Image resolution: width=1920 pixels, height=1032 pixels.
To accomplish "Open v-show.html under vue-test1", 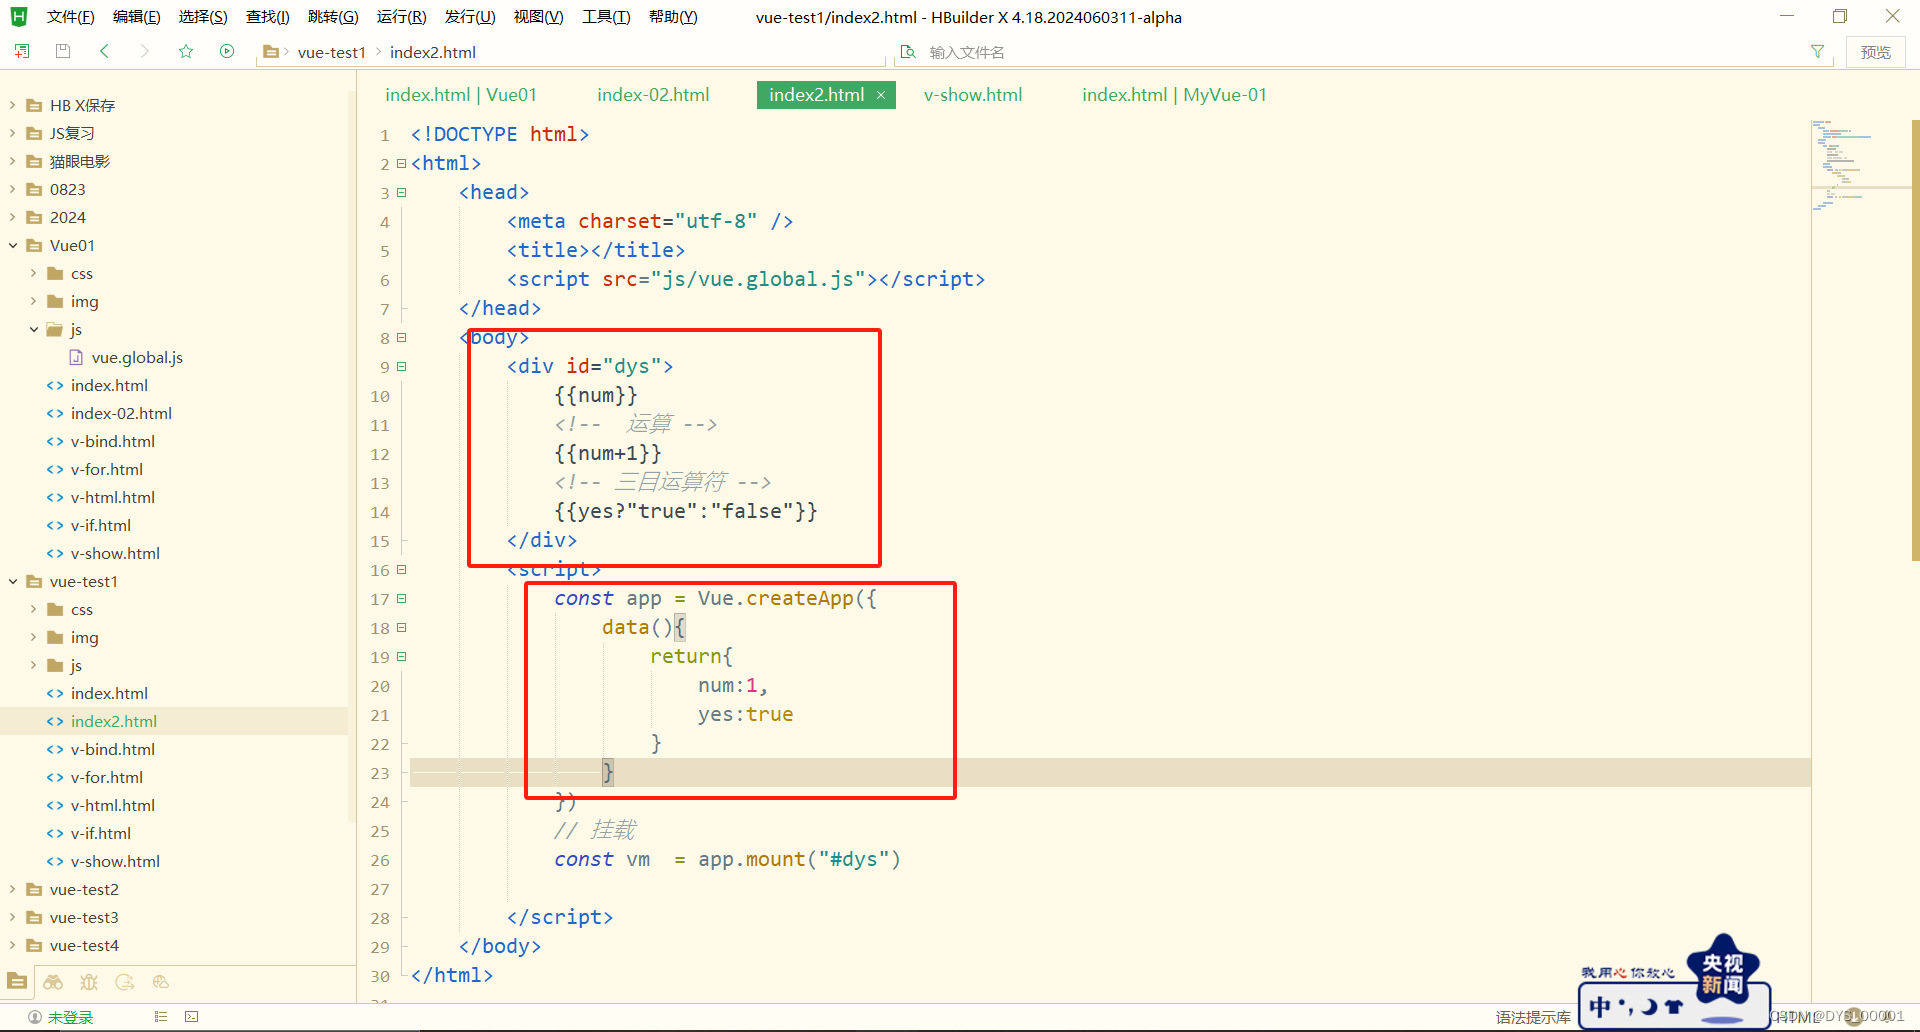I will coord(115,861).
